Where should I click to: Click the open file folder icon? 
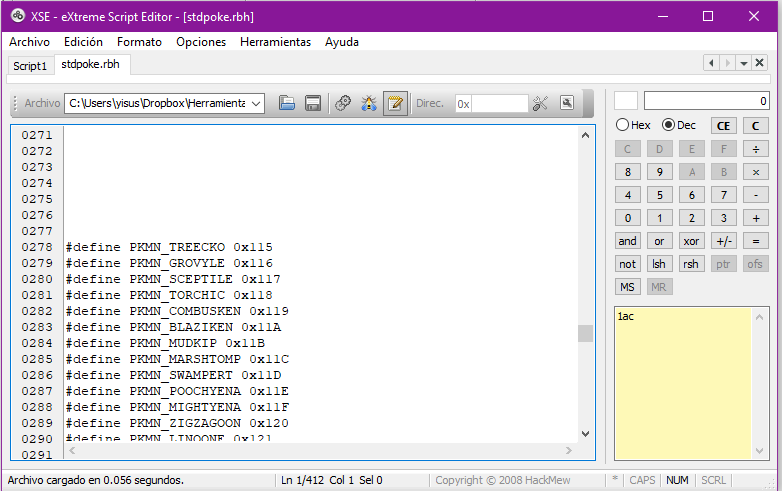coord(287,103)
